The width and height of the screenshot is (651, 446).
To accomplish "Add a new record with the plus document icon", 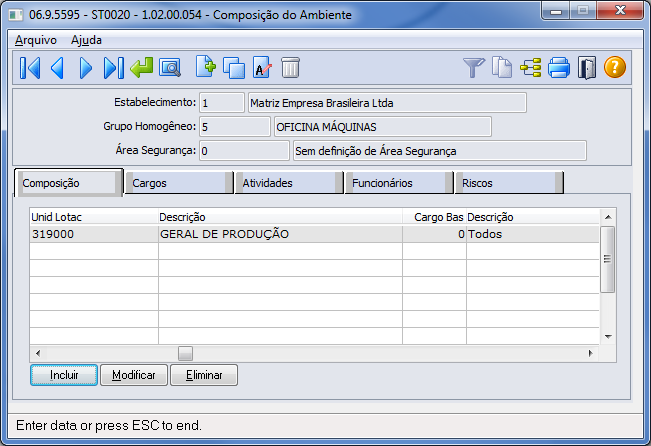I will [x=206, y=67].
